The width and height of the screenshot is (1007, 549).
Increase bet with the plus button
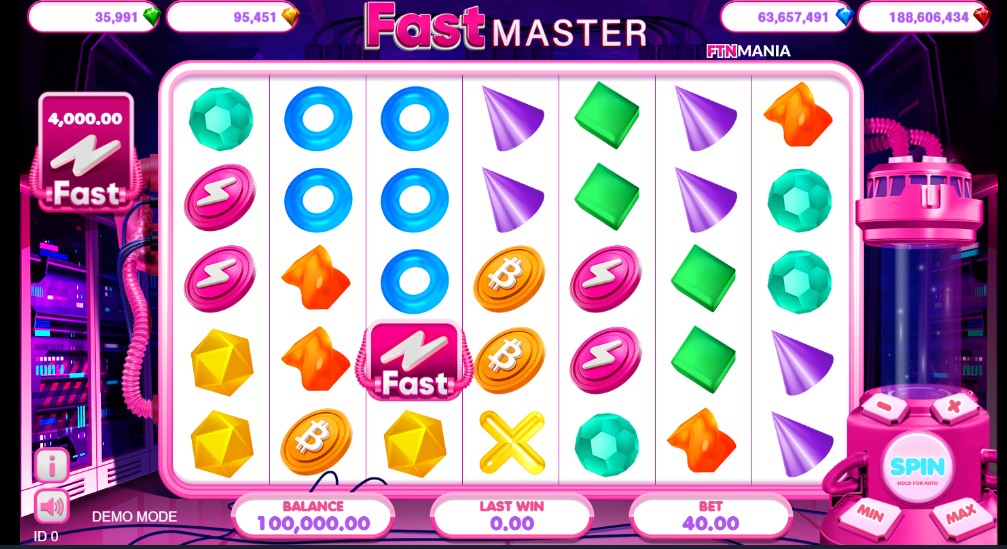(x=954, y=407)
